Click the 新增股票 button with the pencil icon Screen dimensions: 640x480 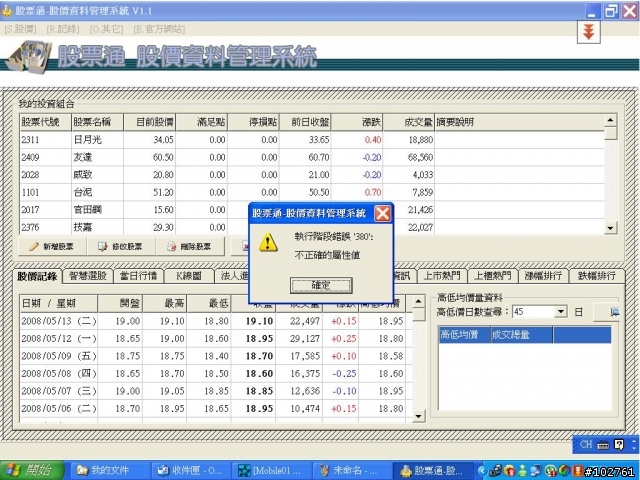tap(52, 247)
